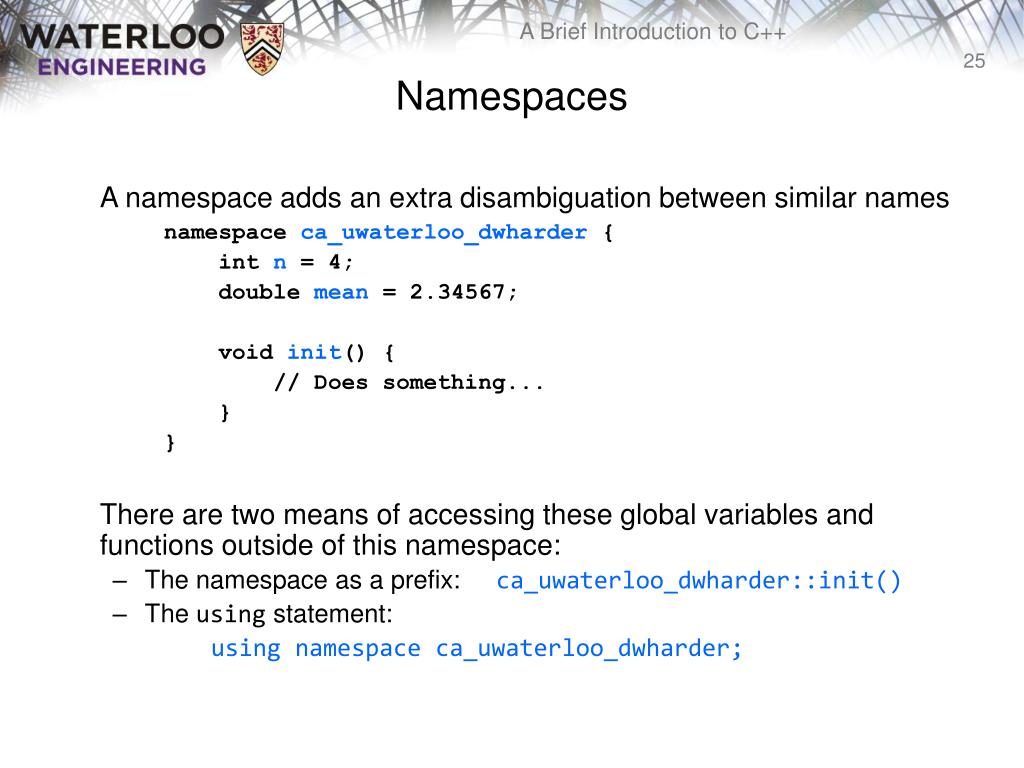Click the WATERLOO wordmark text
The height and width of the screenshot is (768, 1024).
coord(122,37)
